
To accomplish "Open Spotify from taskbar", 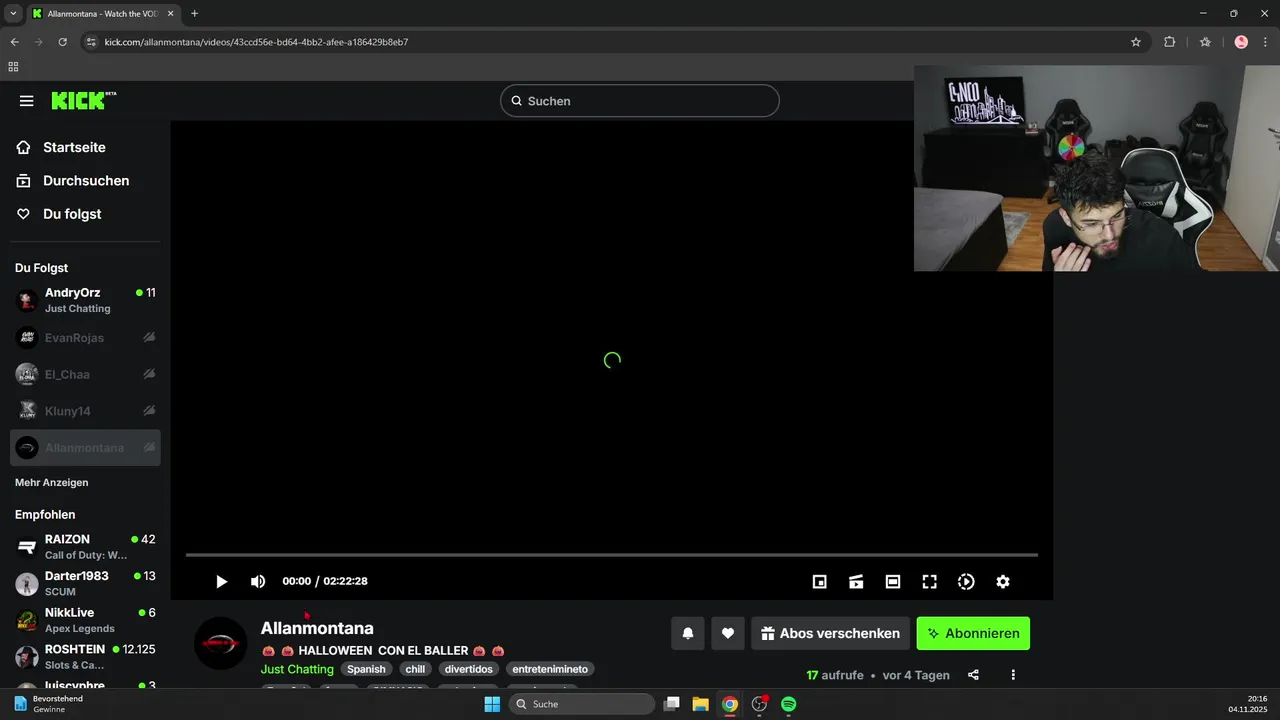I will (x=789, y=704).
